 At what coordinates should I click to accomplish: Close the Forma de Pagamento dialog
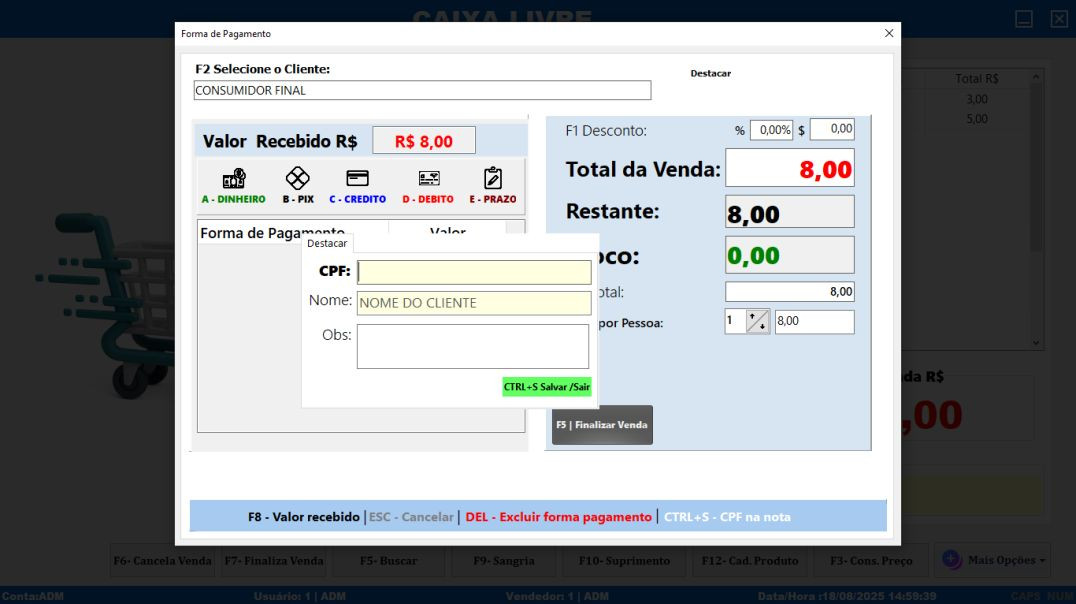(889, 33)
